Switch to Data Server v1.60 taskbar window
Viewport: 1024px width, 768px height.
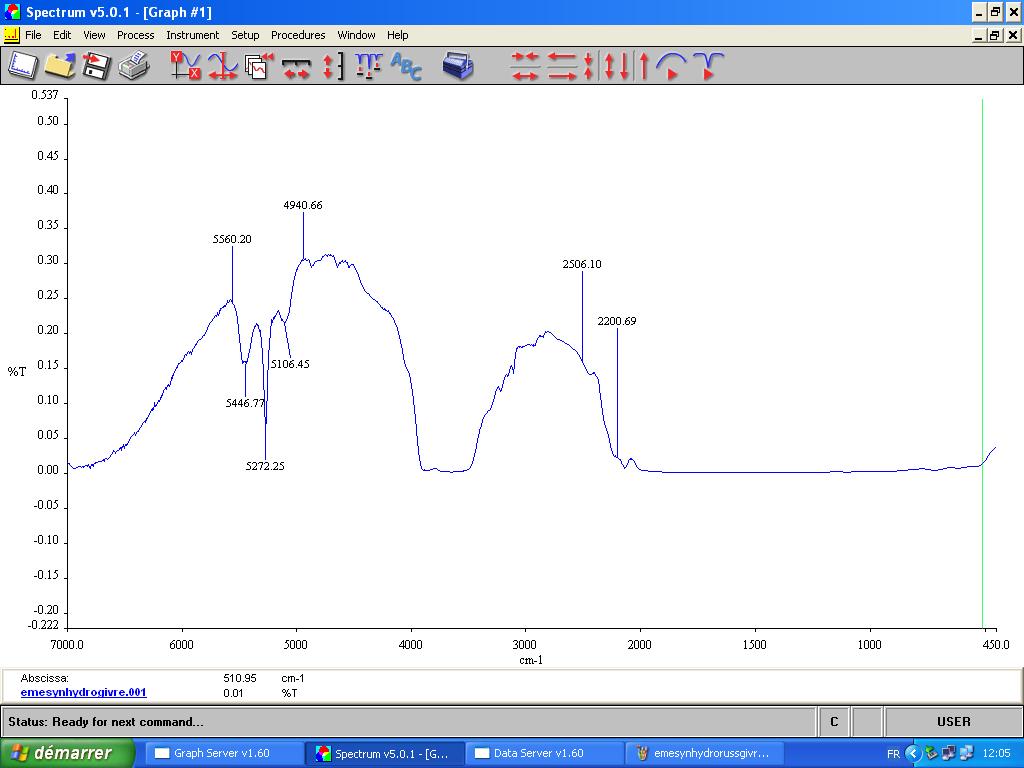pyautogui.click(x=538, y=753)
